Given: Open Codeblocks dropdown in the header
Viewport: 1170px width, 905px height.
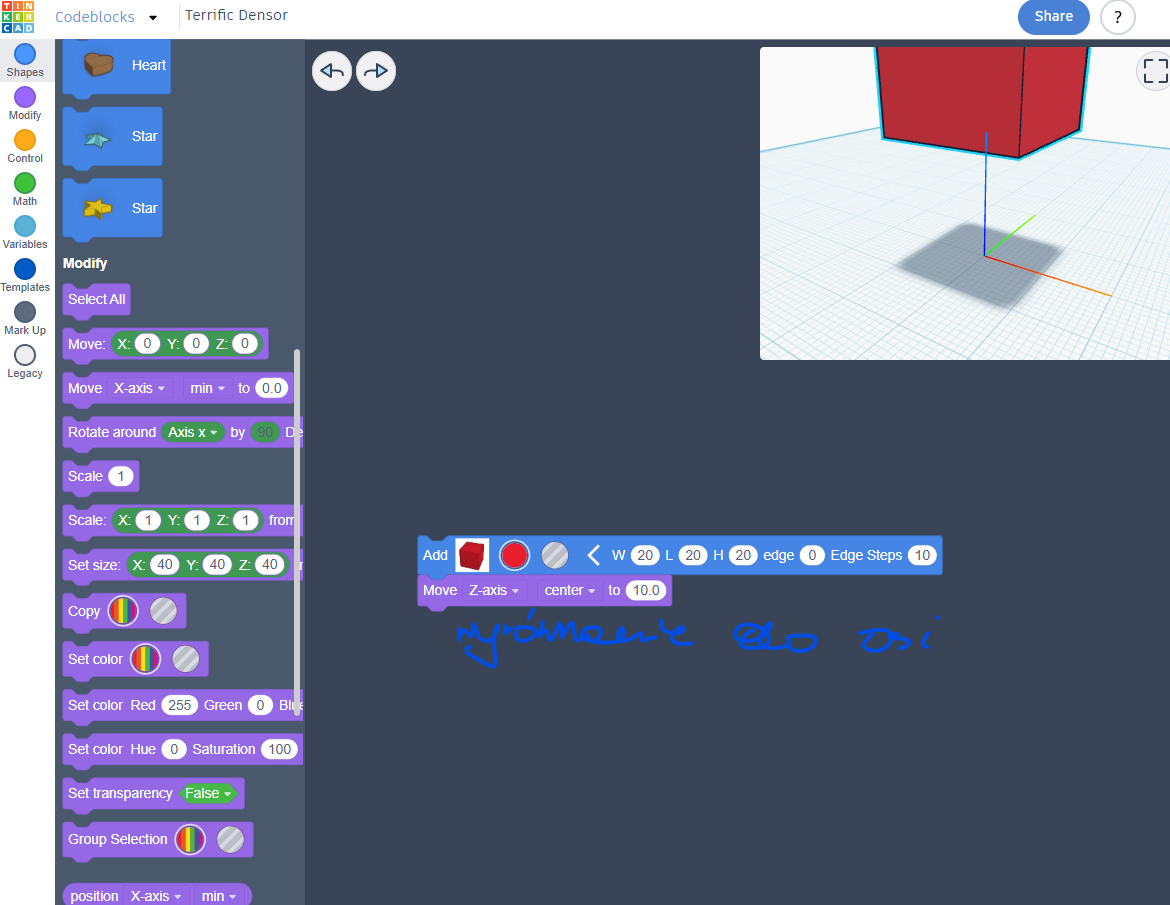Looking at the screenshot, I should pyautogui.click(x=153, y=17).
